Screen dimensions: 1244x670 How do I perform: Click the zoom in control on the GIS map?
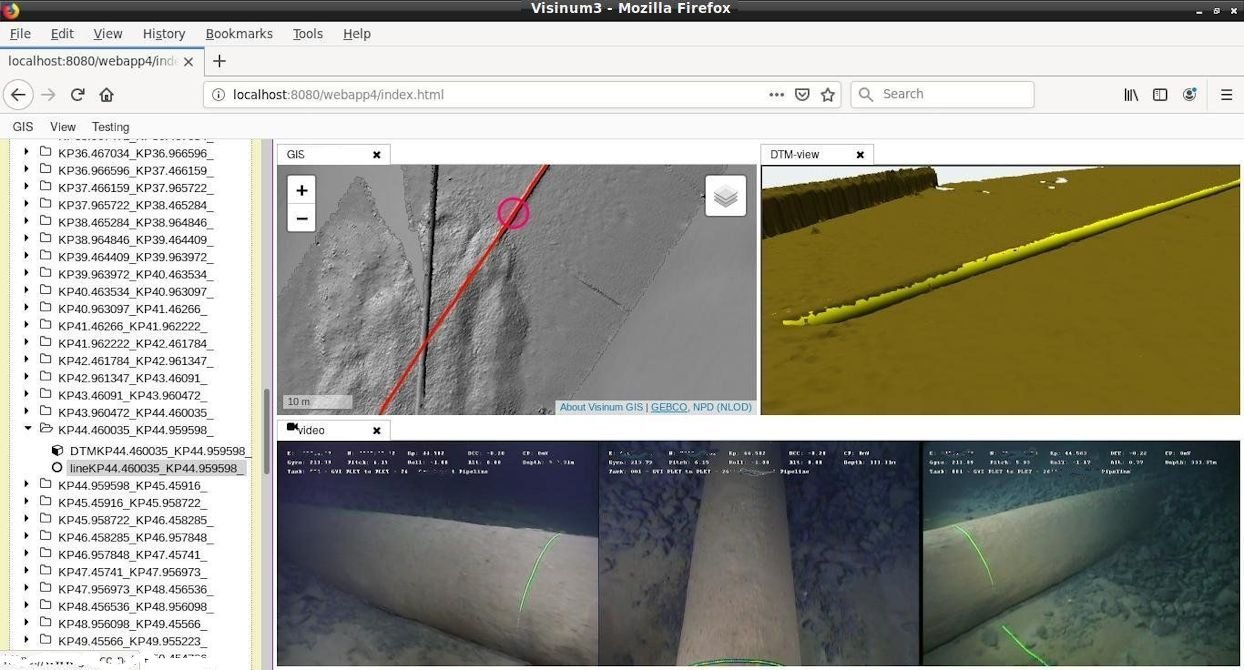[x=301, y=189]
